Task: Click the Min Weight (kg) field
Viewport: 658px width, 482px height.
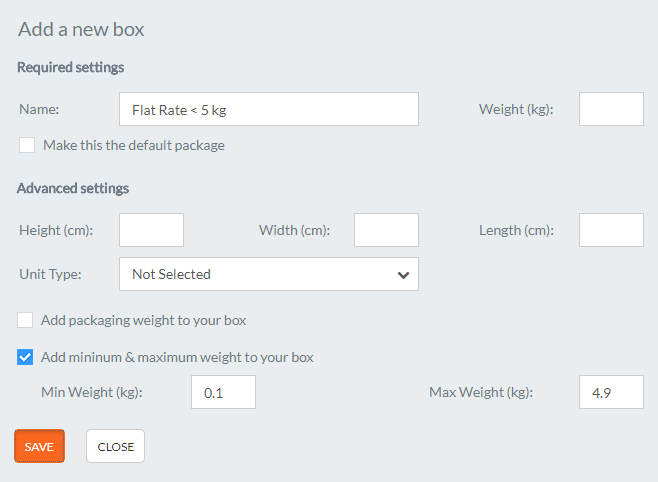Action: point(223,392)
